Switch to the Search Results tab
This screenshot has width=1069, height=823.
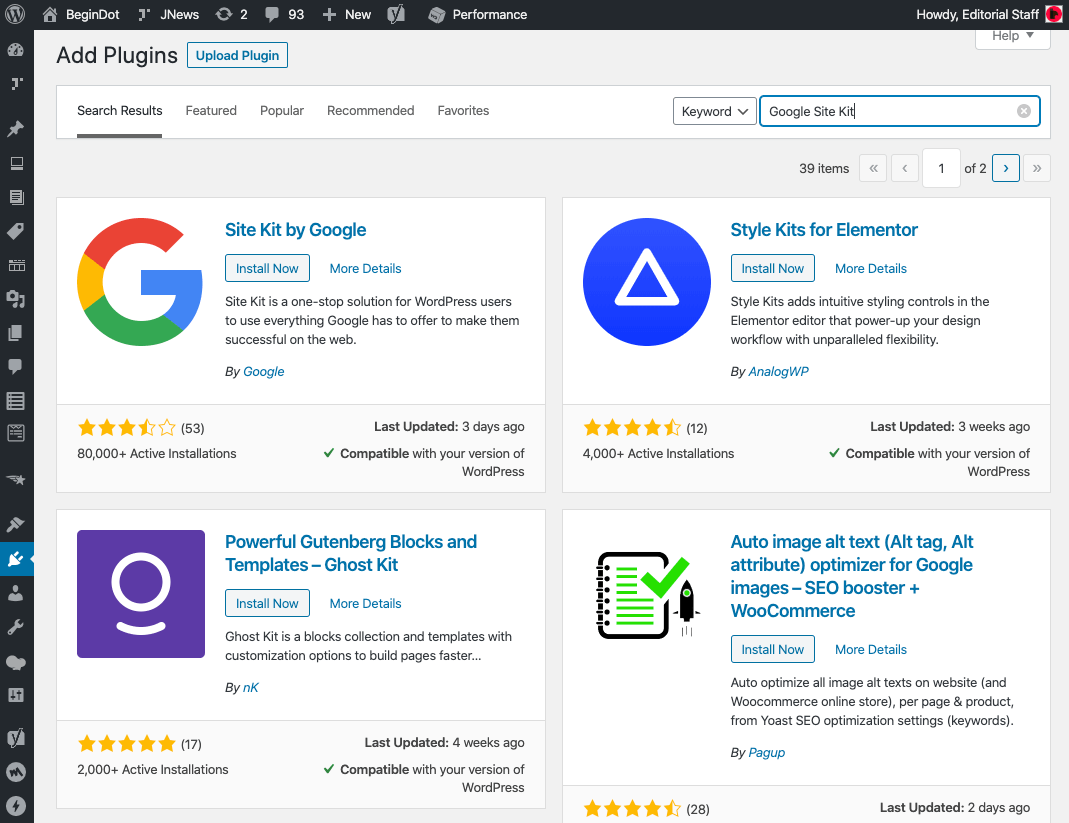(119, 110)
